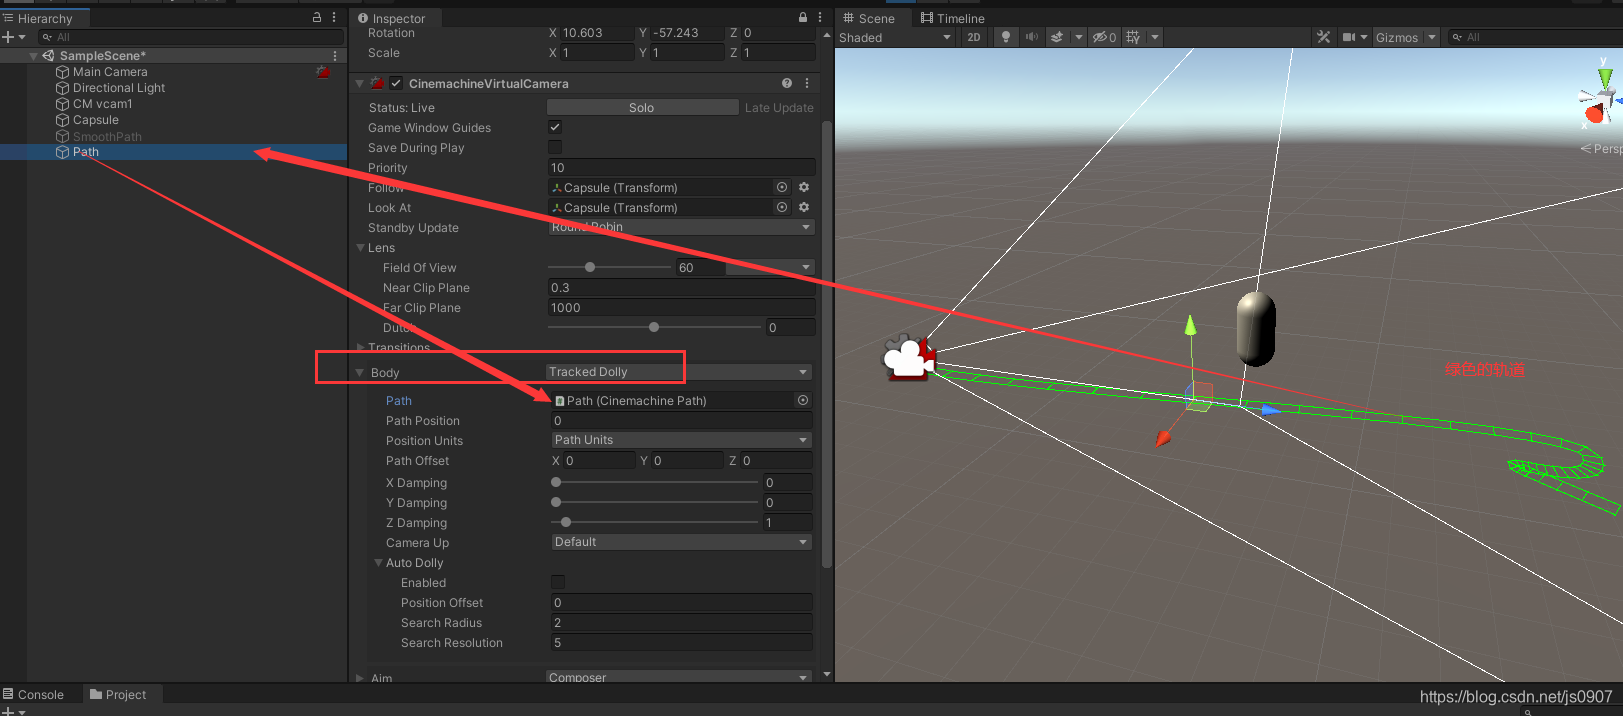
Task: Toggle scene audio speaker icon
Action: pos(1031,37)
